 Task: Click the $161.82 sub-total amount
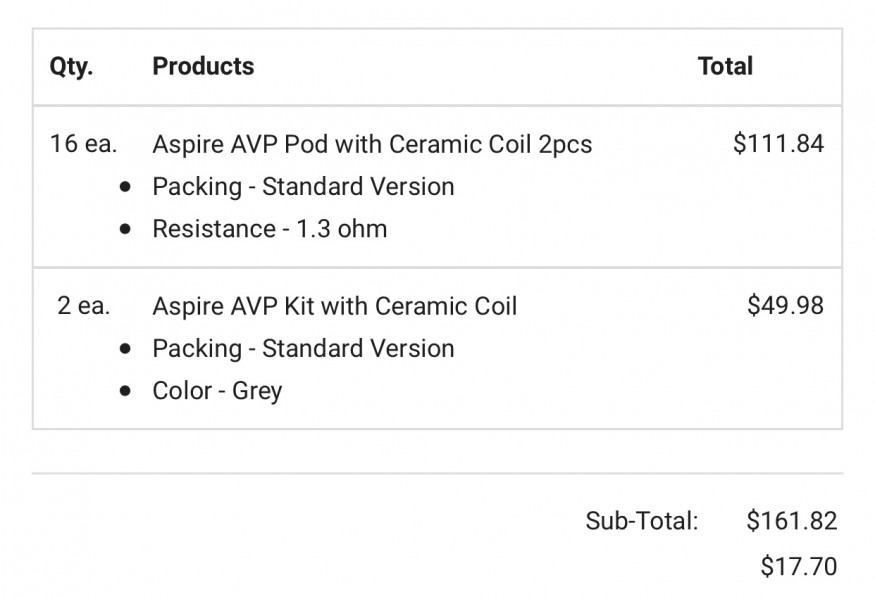click(792, 521)
